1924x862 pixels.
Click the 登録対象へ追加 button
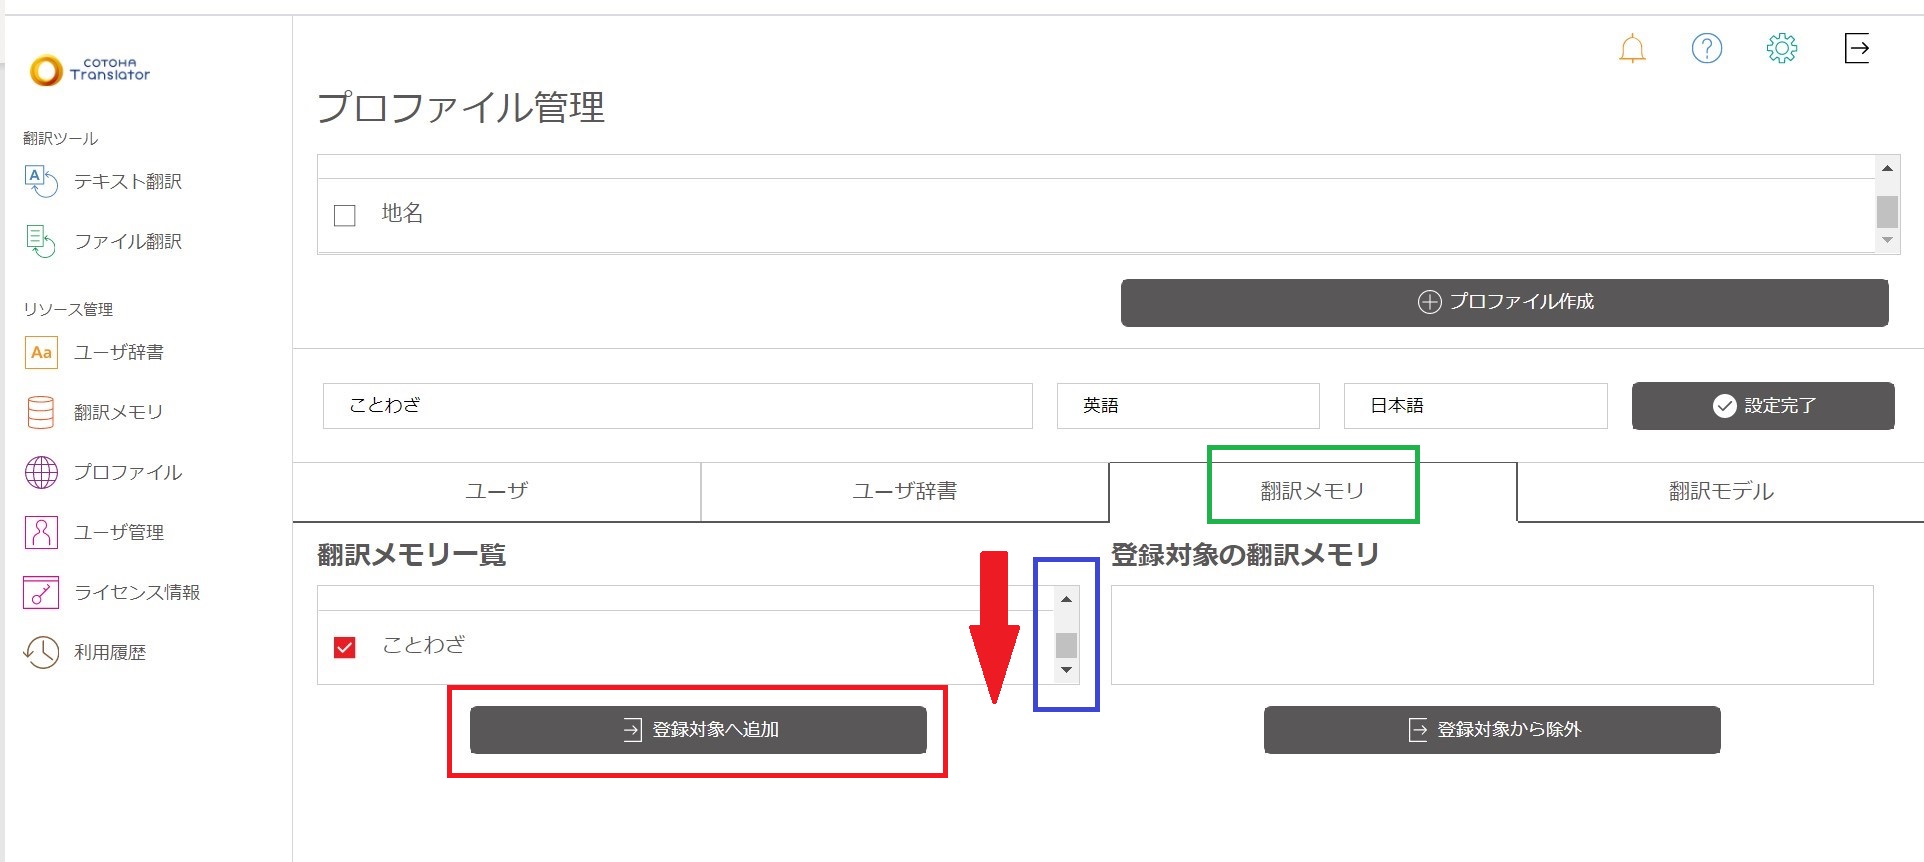(x=698, y=730)
